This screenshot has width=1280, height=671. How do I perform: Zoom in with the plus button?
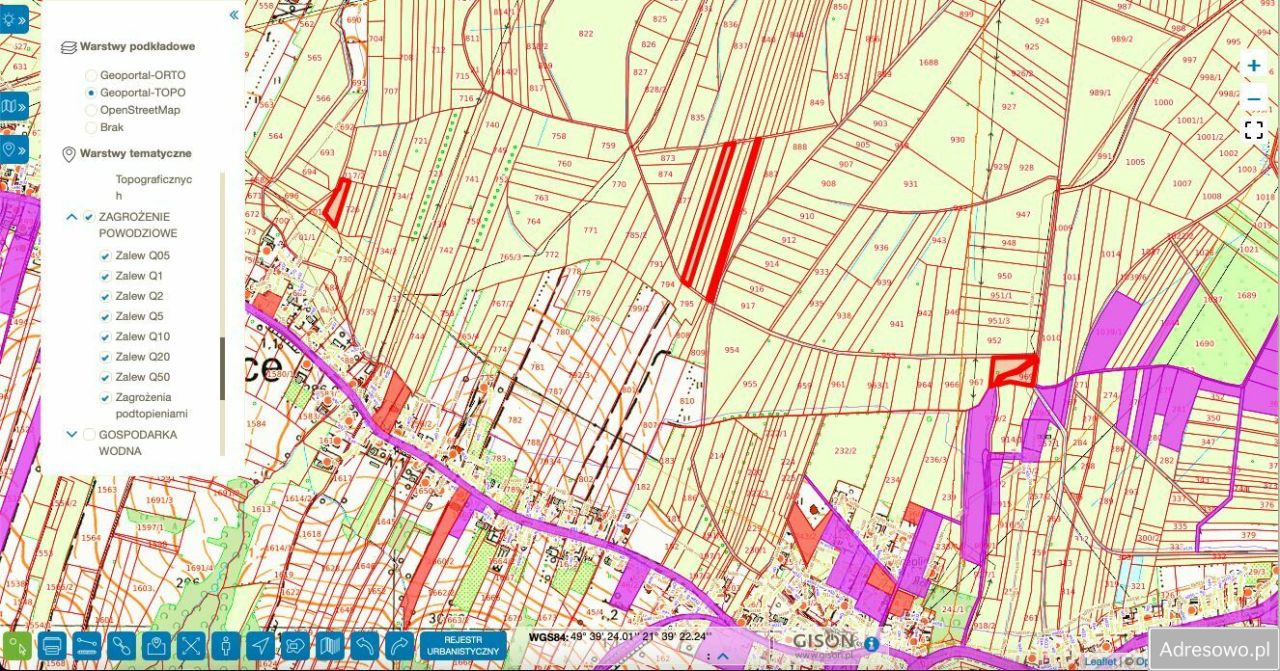pyautogui.click(x=1254, y=66)
